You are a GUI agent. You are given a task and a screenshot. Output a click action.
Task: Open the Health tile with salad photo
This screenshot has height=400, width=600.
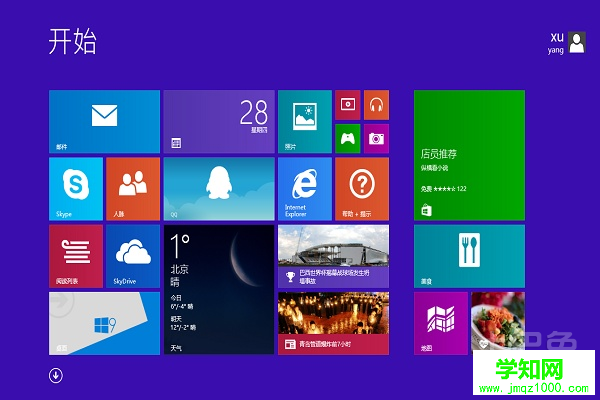click(498, 322)
